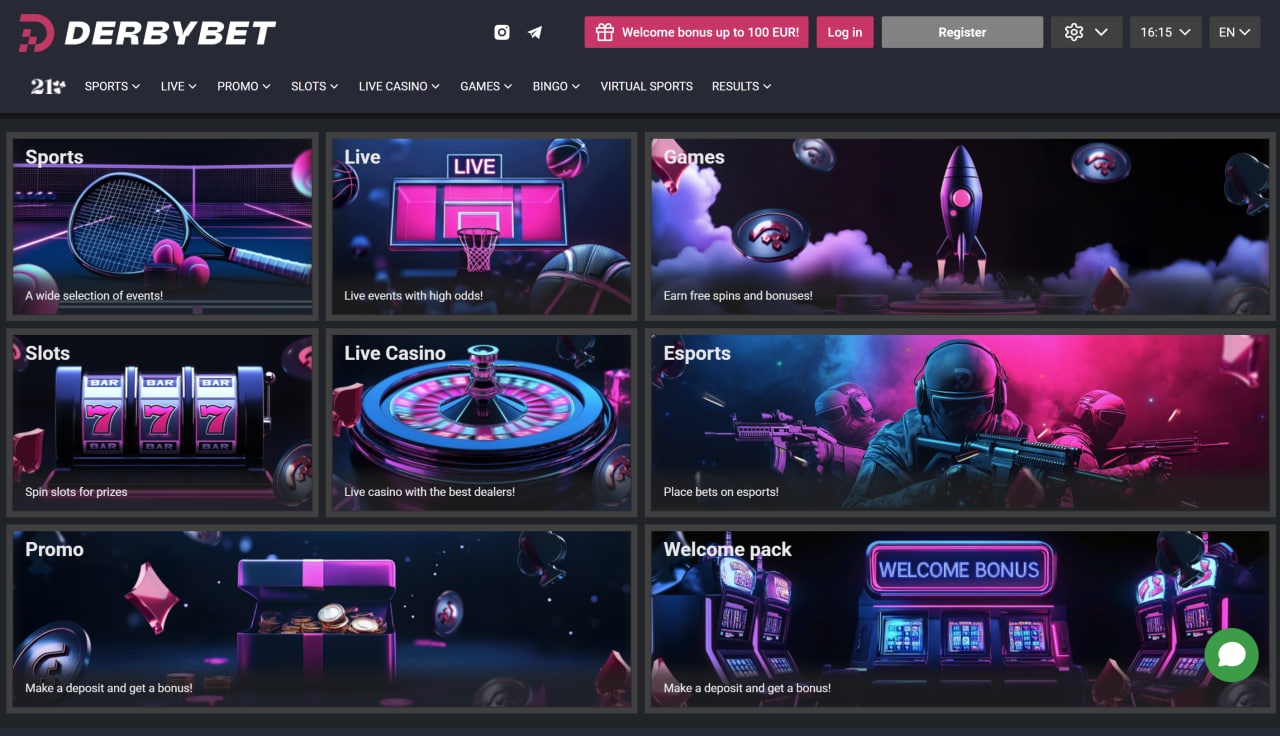
Task: Click the gift icon in welcome bonus banner
Action: (604, 32)
